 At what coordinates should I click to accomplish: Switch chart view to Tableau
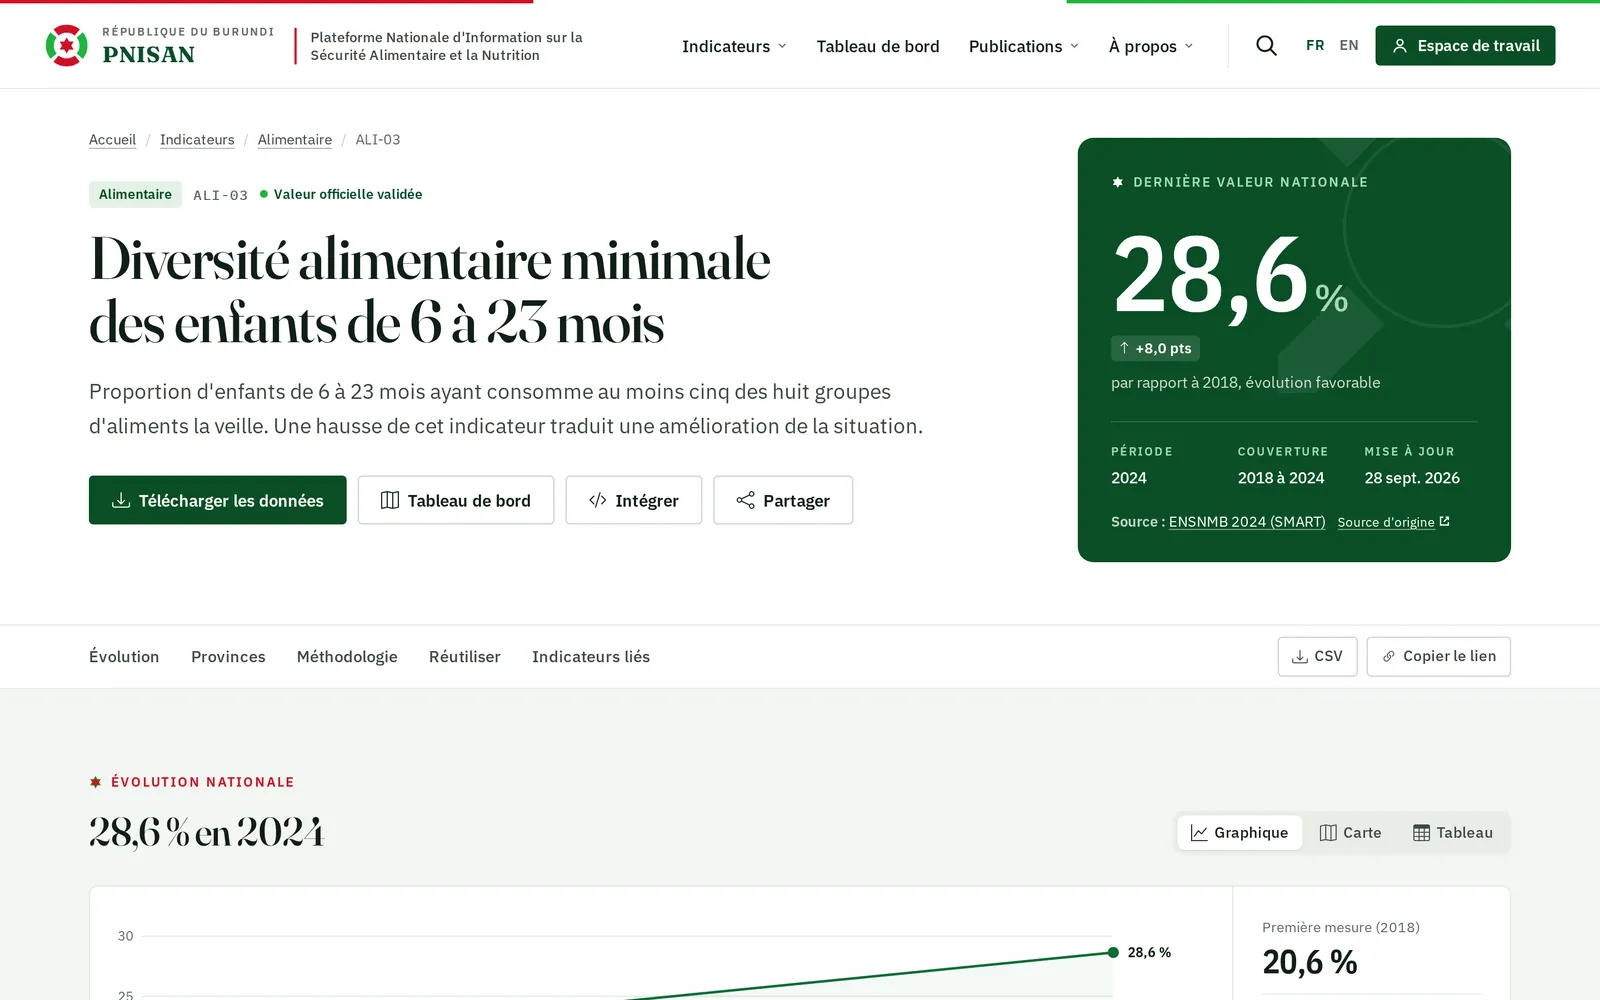point(1453,833)
